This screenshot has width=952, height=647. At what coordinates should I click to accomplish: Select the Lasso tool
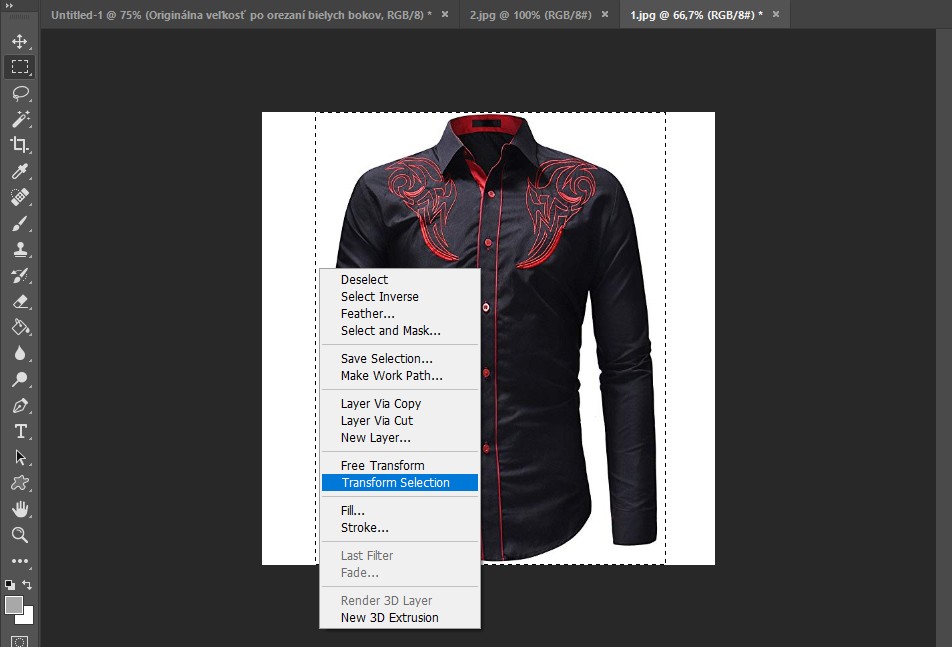[19, 93]
